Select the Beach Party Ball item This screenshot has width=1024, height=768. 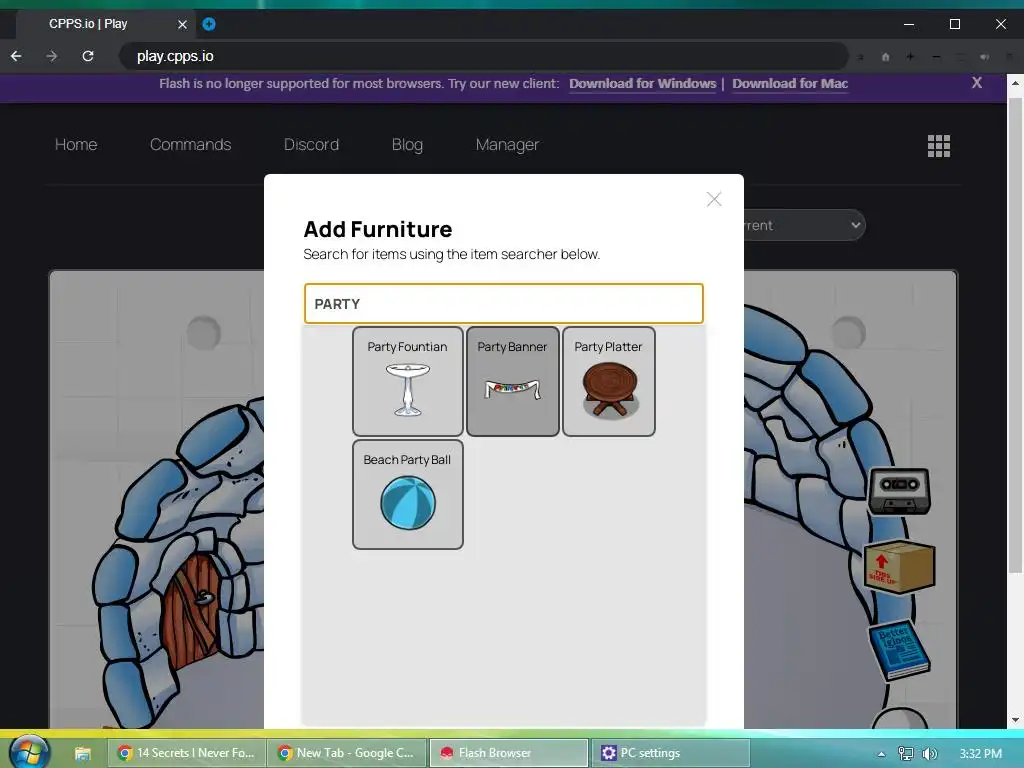click(408, 494)
